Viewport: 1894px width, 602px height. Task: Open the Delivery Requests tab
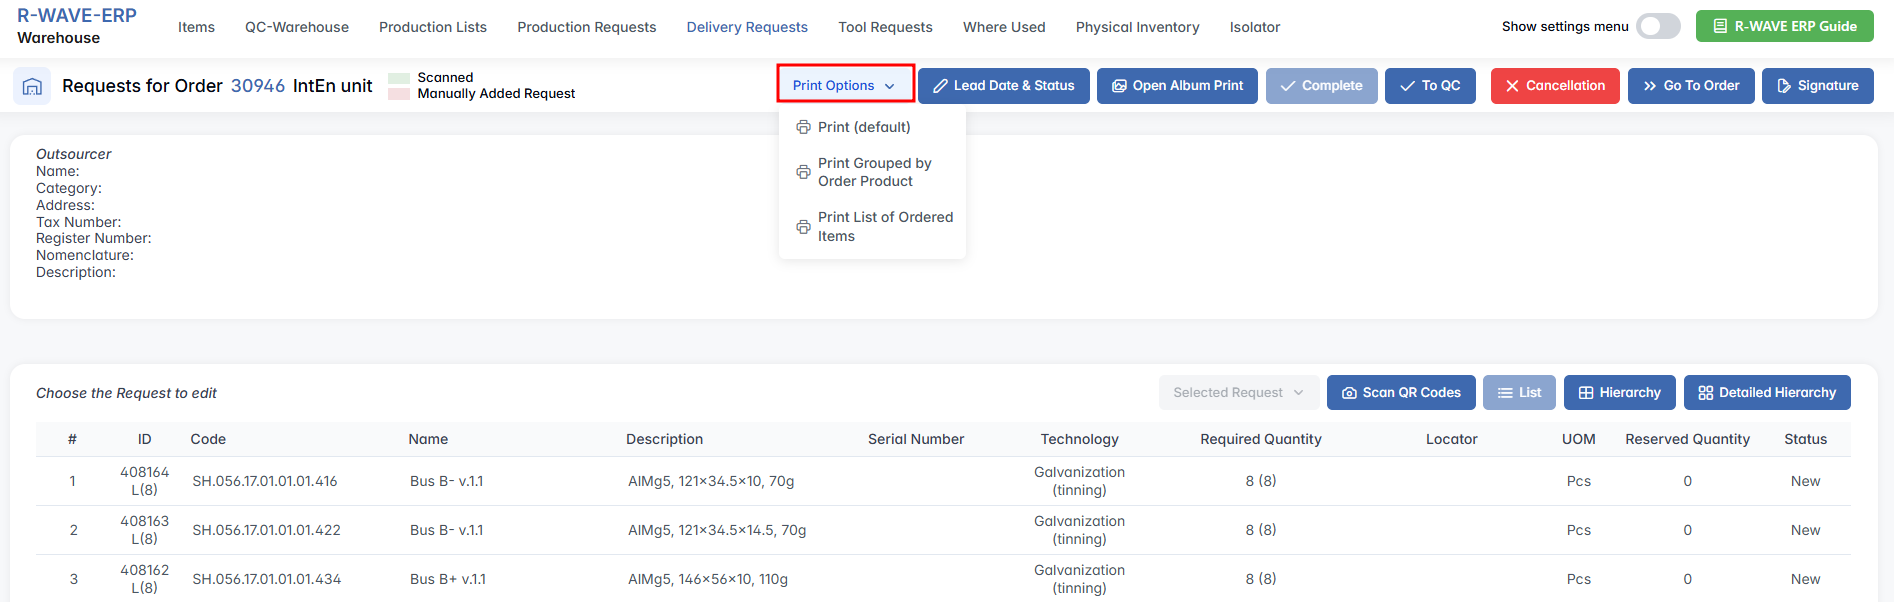[746, 27]
